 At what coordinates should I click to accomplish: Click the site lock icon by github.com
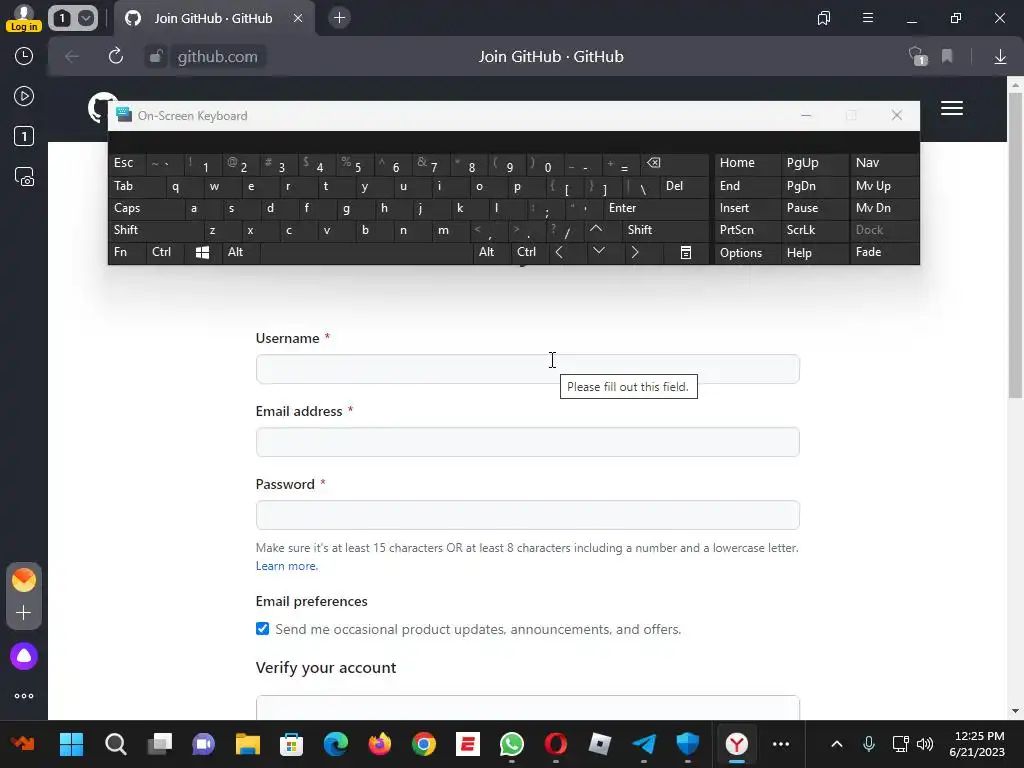click(156, 57)
